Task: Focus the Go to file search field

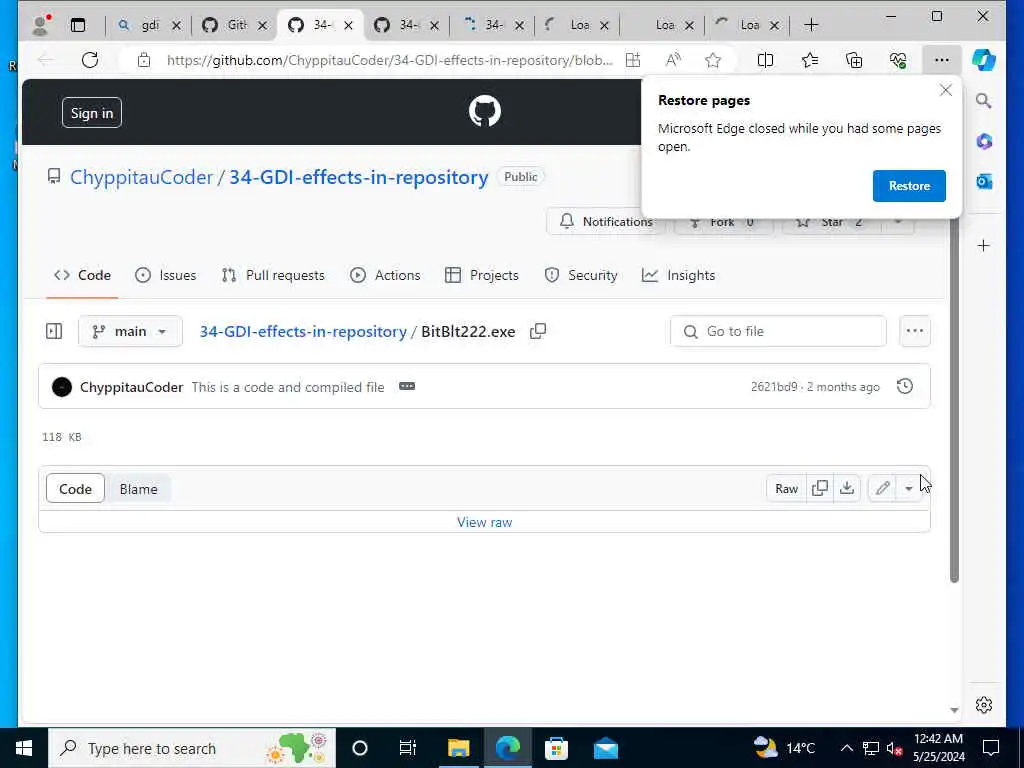Action: pos(778,331)
